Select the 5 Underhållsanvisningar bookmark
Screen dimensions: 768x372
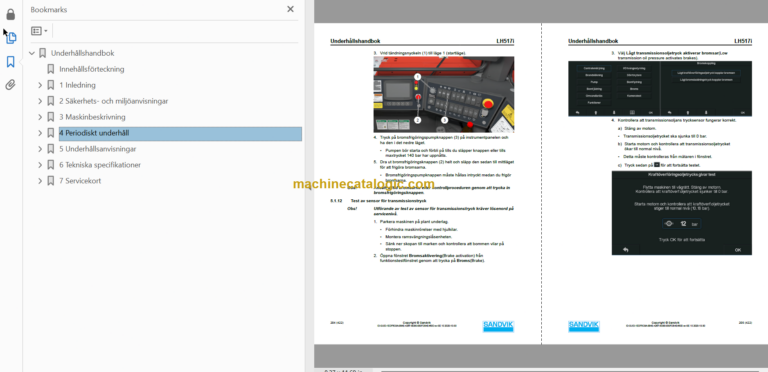[x=97, y=149]
